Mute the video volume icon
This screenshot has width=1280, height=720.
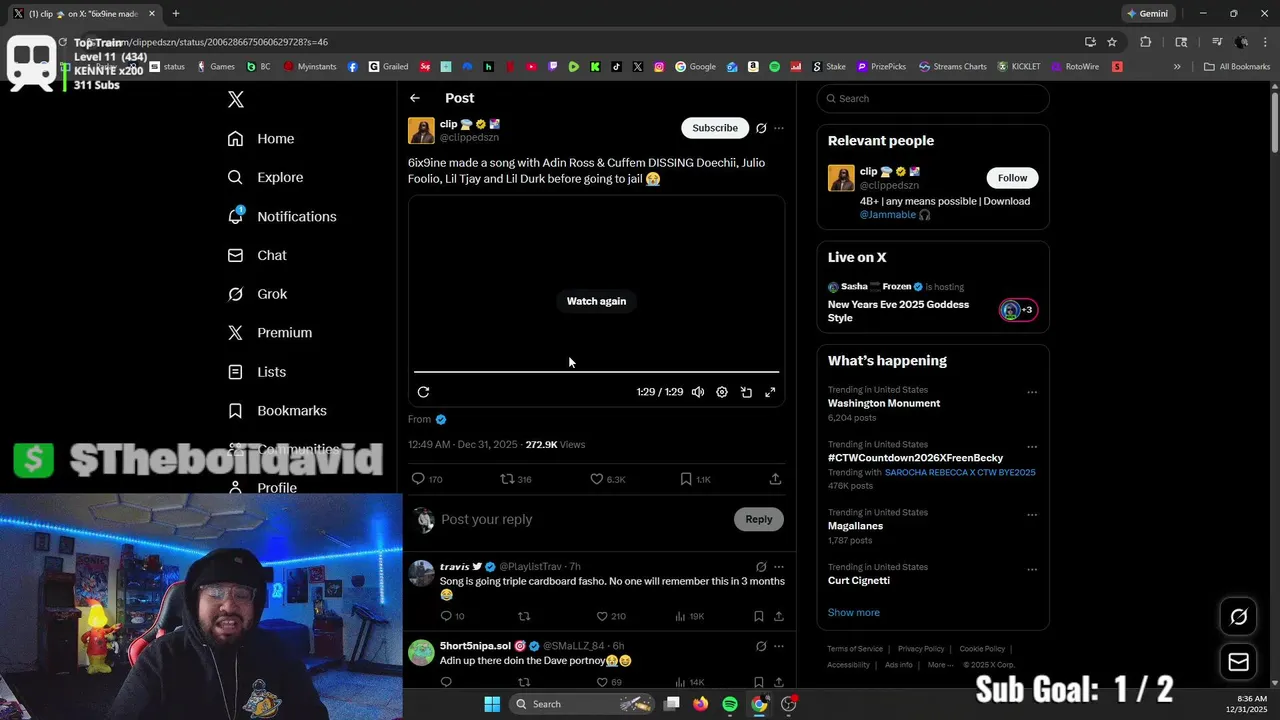pyautogui.click(x=698, y=392)
